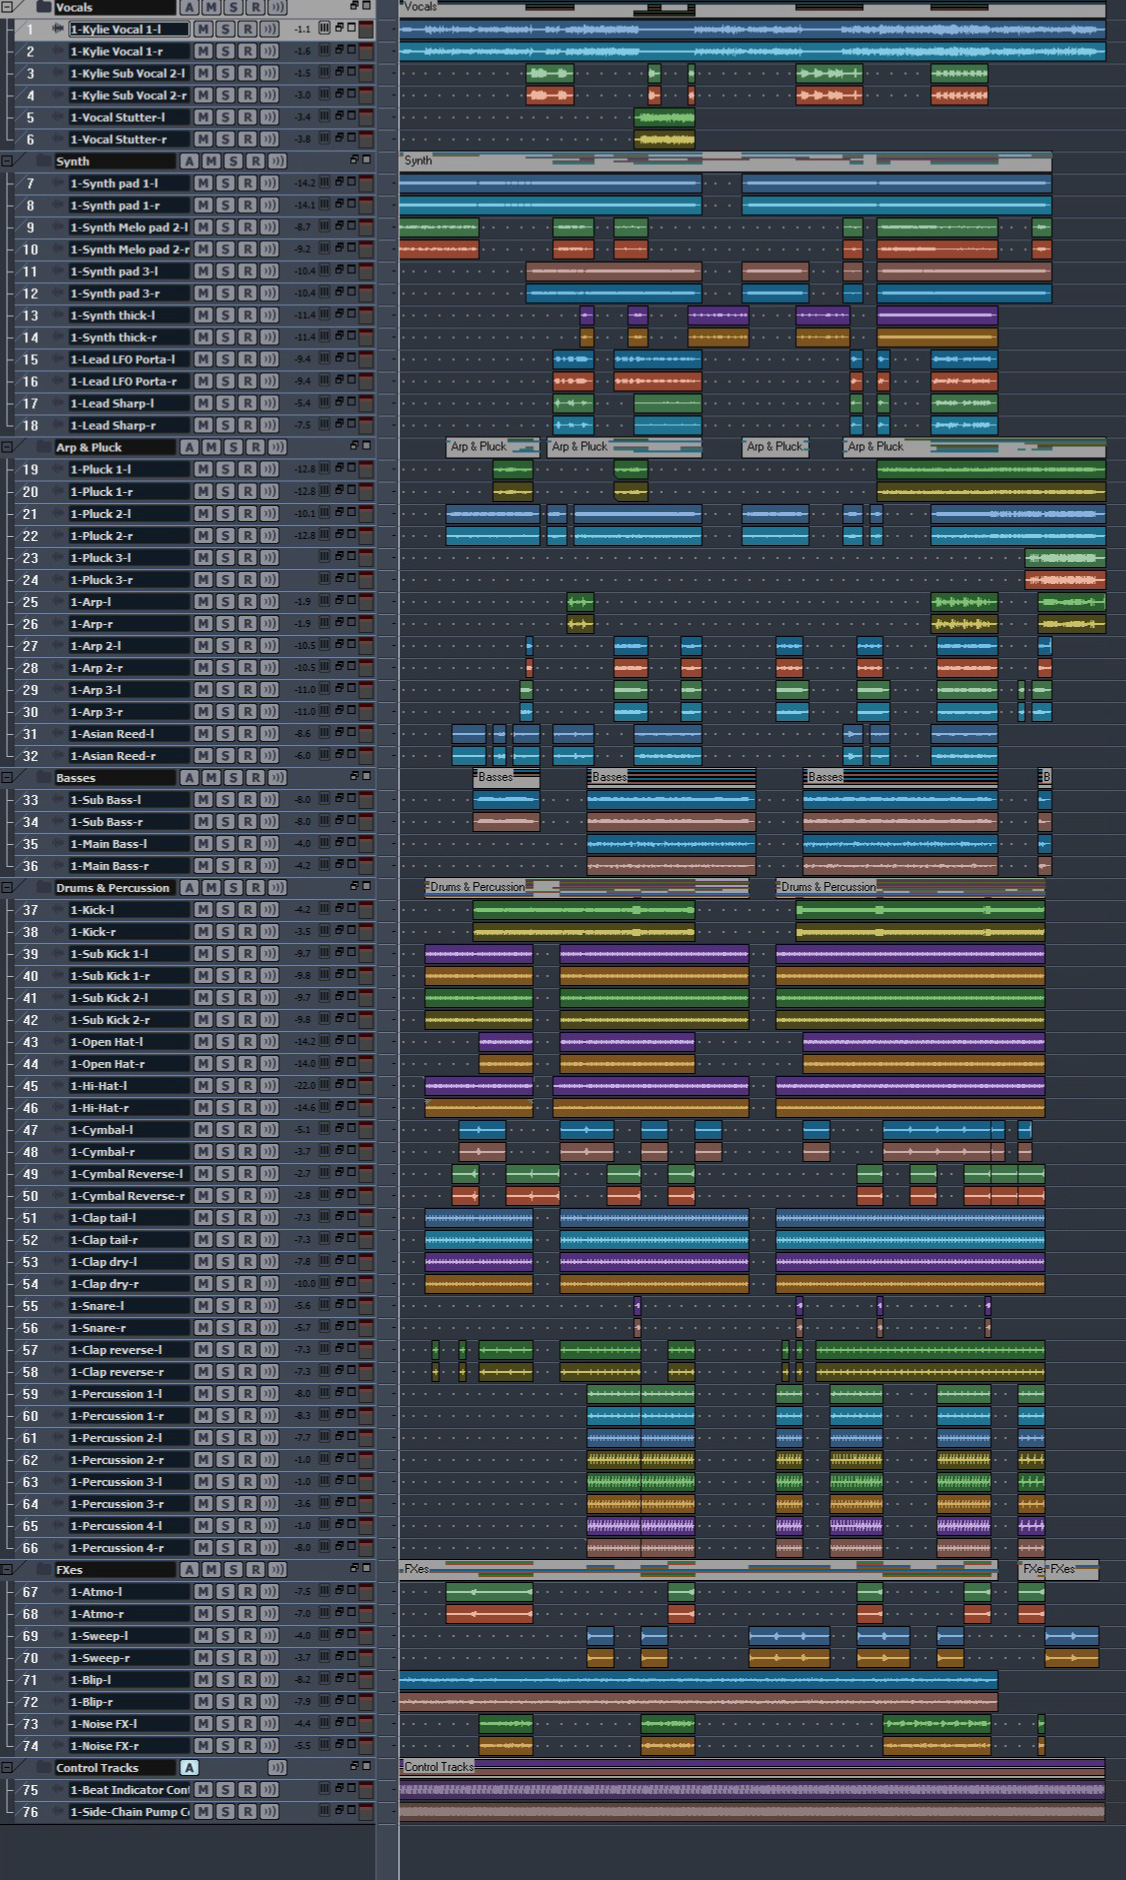This screenshot has height=1880, width=1126.
Task: Mute the Open Hat-l track
Action: click(x=203, y=1042)
